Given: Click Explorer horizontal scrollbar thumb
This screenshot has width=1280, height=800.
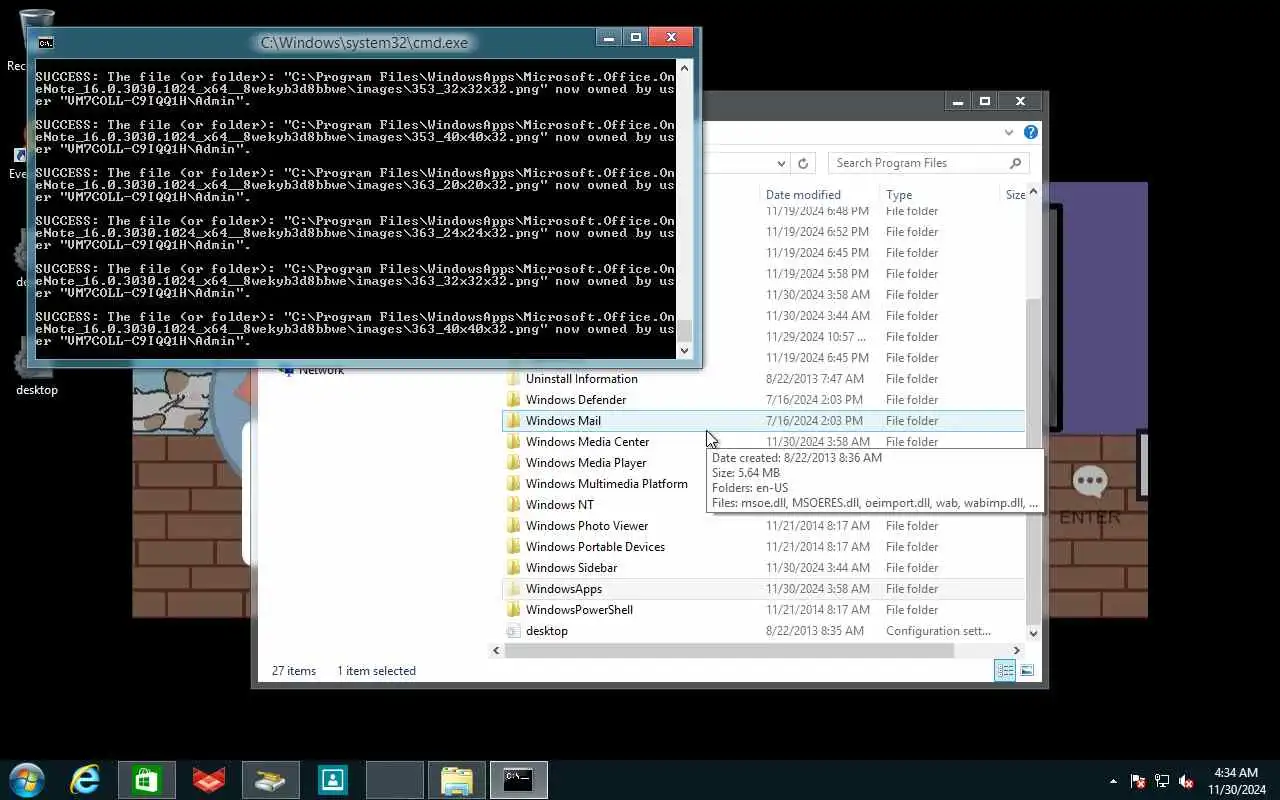Looking at the screenshot, I should coord(729,650).
